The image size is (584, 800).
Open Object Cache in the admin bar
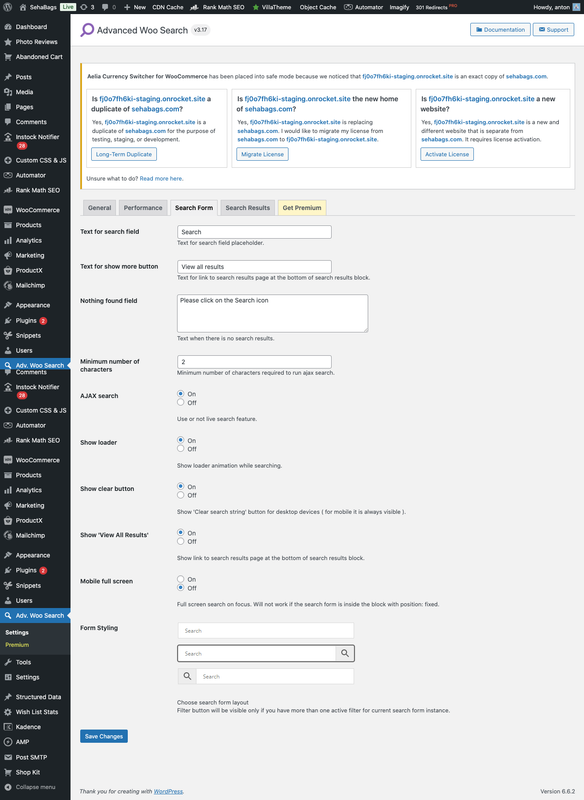coord(318,7)
